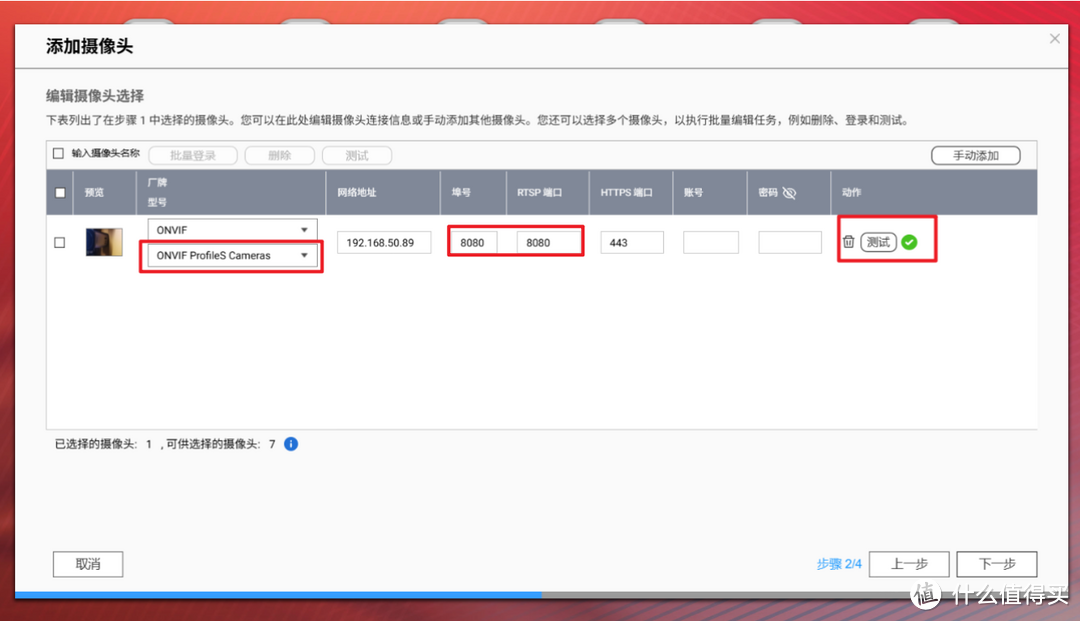Viewport: 1080px width, 621px height.
Task: Click the green success checkmark in the 动作 column
Action: 907,240
